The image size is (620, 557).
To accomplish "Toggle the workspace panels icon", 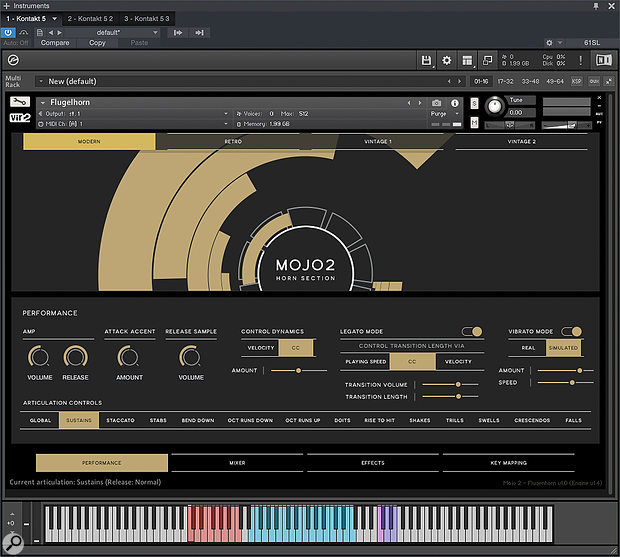I will 467,60.
